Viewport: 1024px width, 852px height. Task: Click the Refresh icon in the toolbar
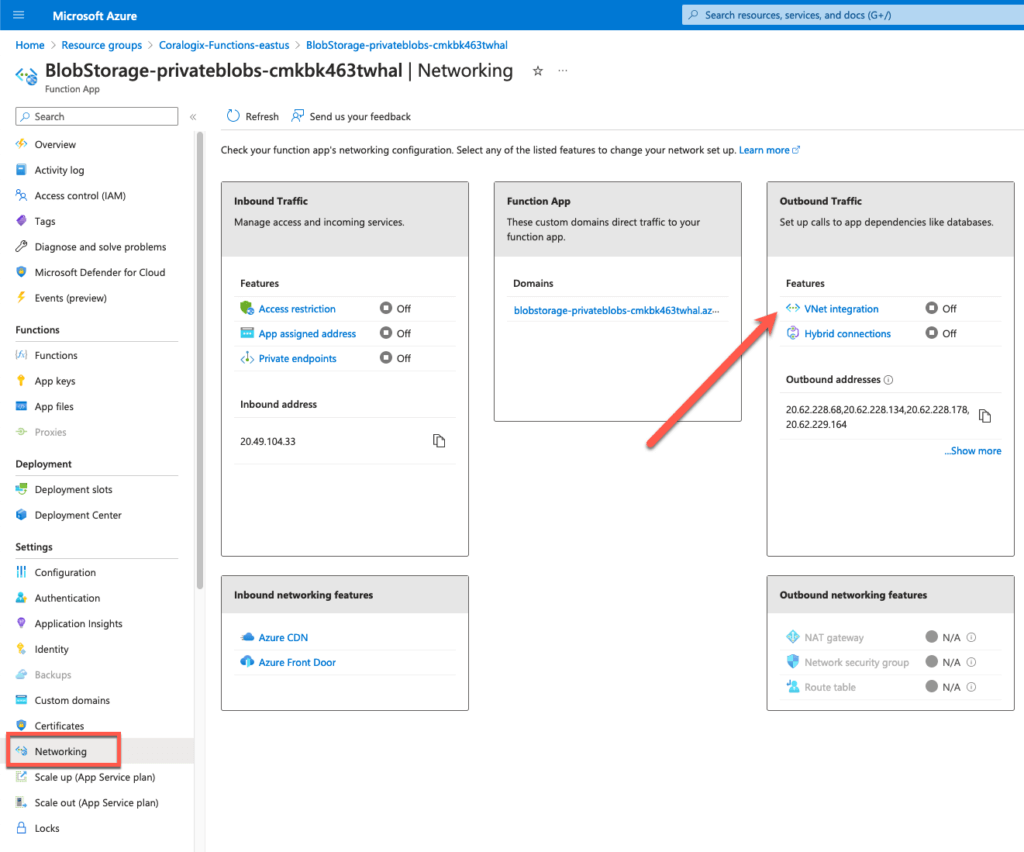click(x=233, y=116)
